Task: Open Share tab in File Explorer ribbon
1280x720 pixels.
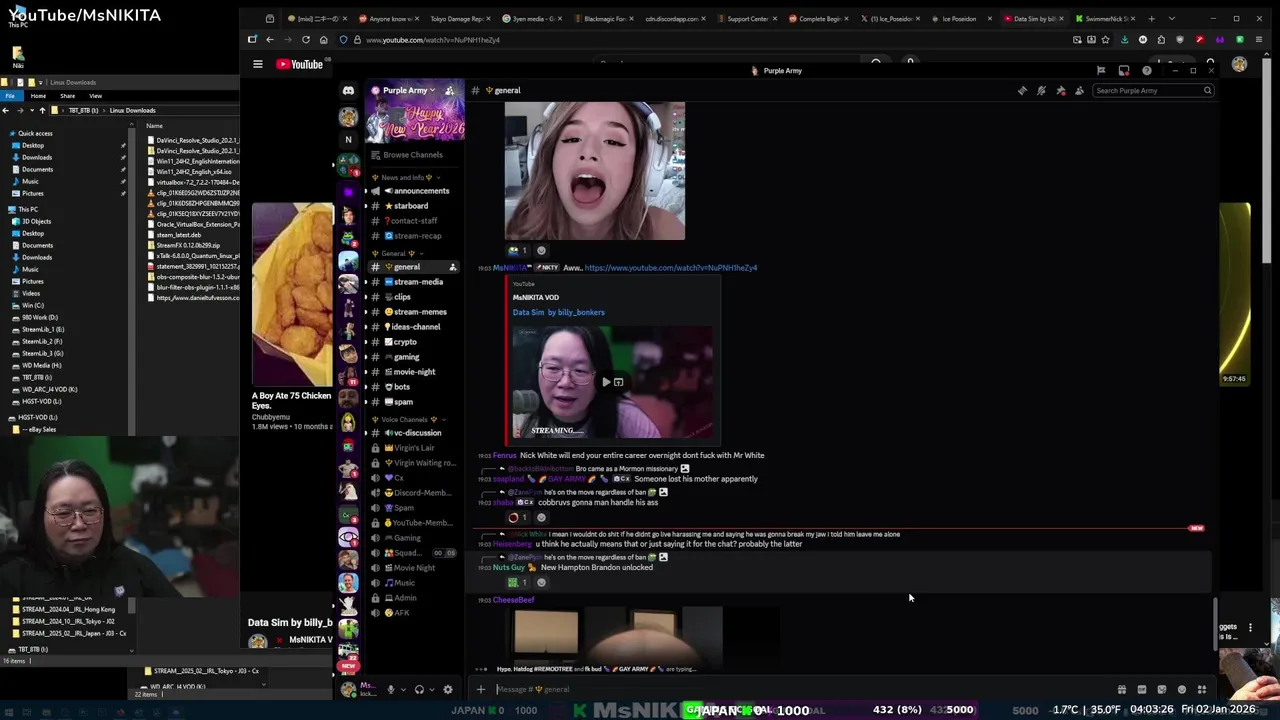Action: click(67, 96)
